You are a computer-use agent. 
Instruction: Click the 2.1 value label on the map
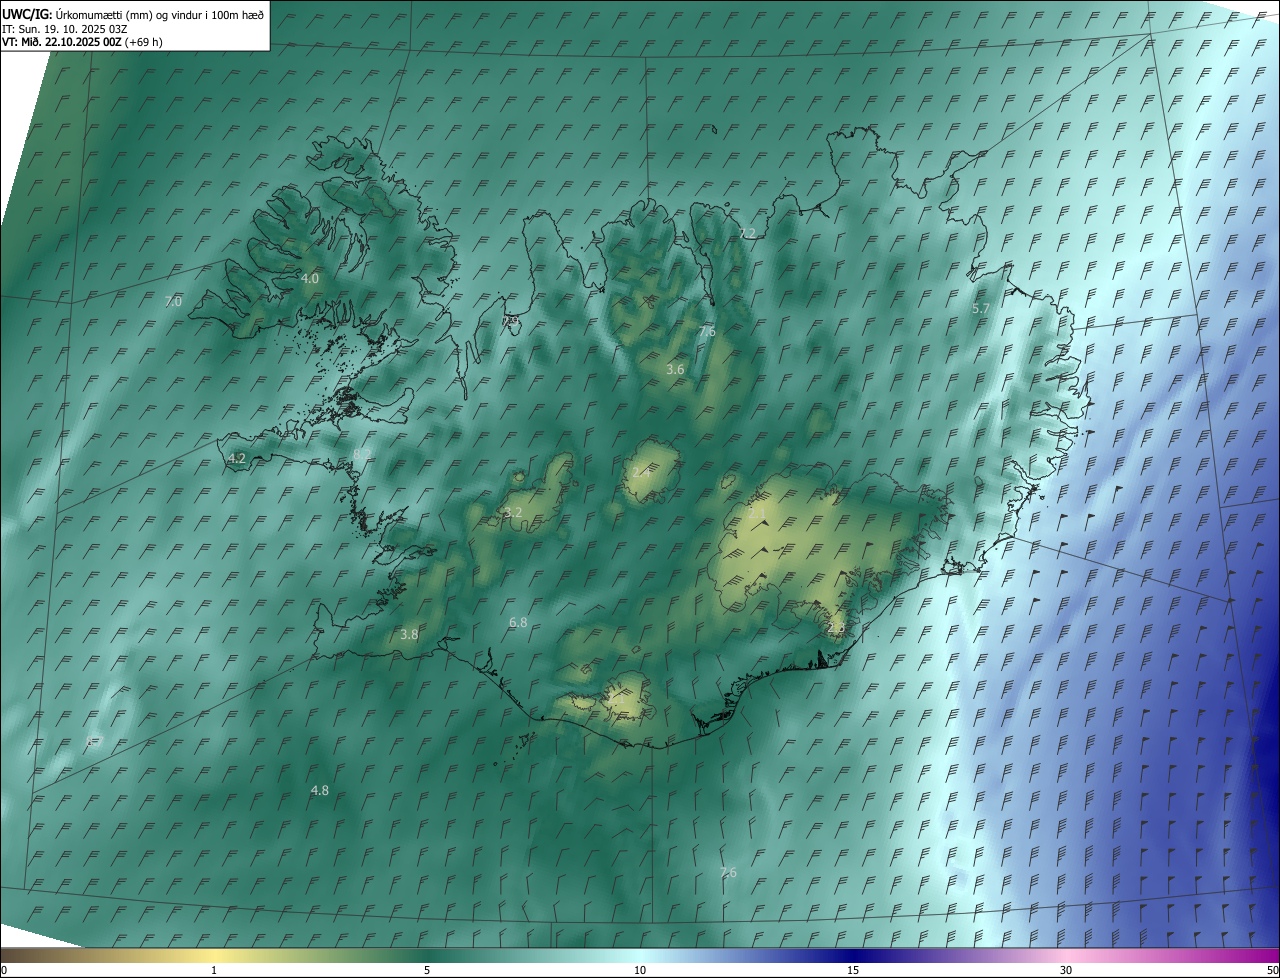[757, 513]
